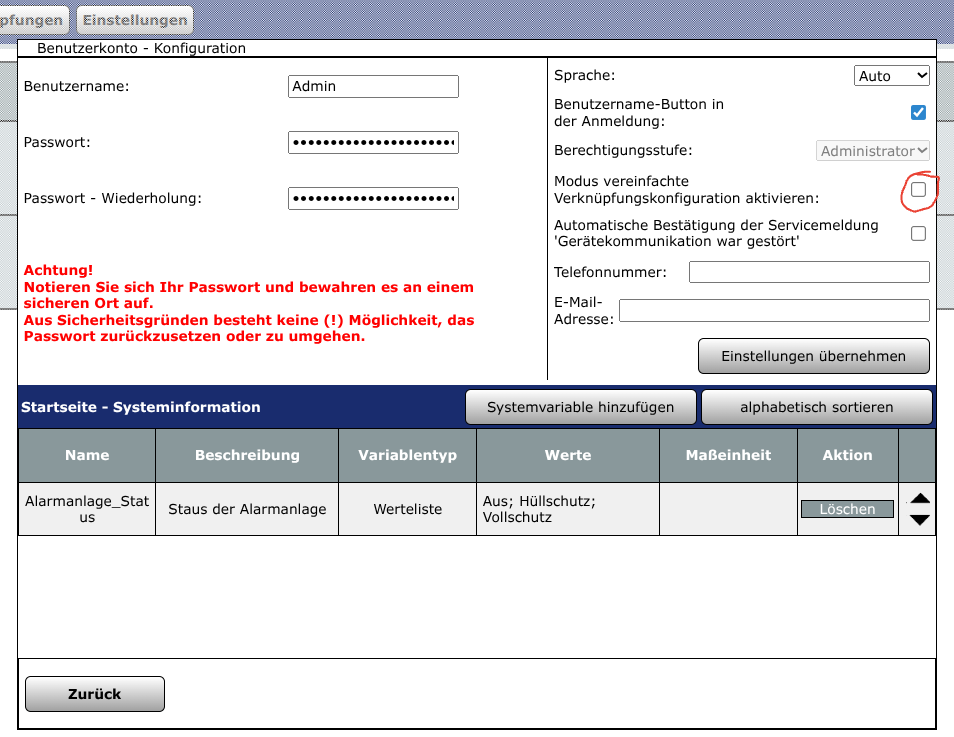Click the move-down arrow for Alarmanlage_Status
This screenshot has width=954, height=737.
coord(920,520)
